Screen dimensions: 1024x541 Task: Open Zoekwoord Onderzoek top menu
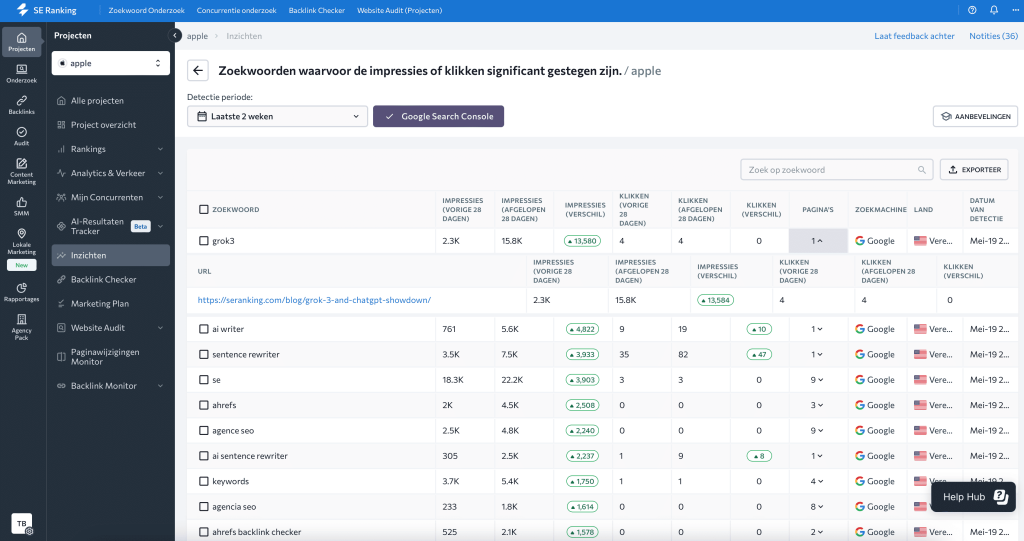[146, 10]
